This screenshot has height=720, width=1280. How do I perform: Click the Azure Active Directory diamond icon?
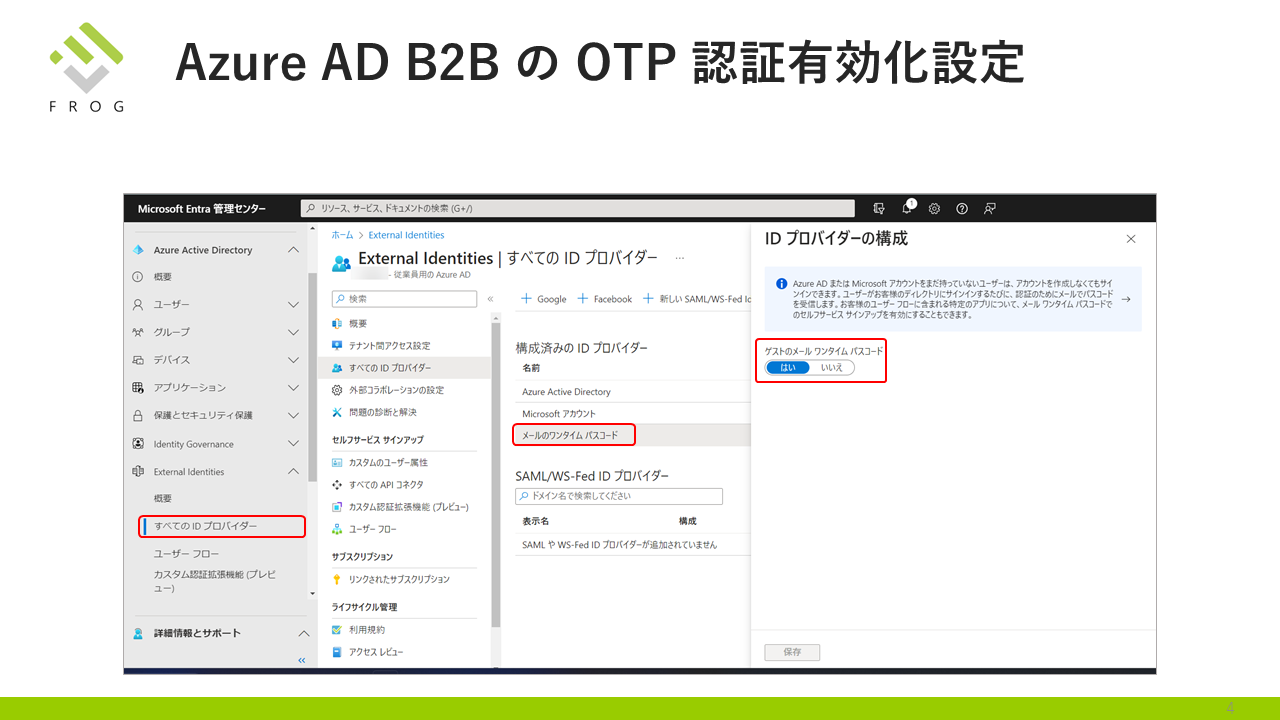point(138,250)
